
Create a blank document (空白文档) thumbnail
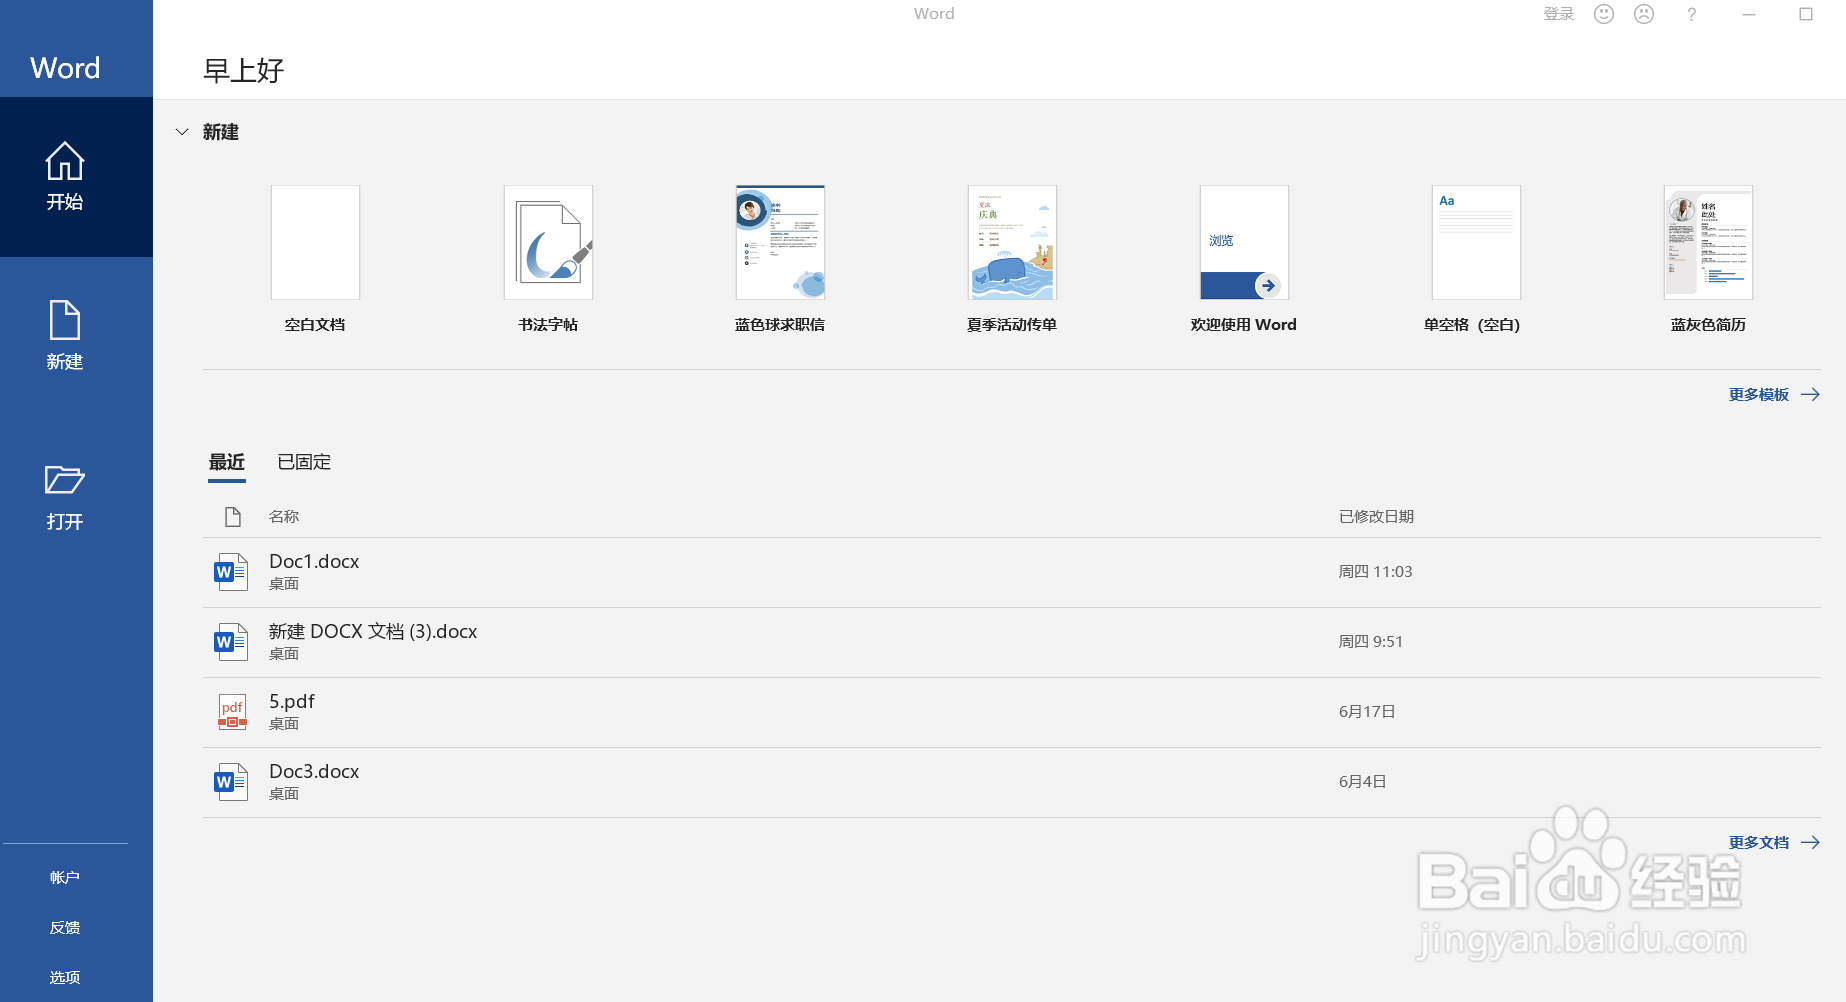pos(315,242)
